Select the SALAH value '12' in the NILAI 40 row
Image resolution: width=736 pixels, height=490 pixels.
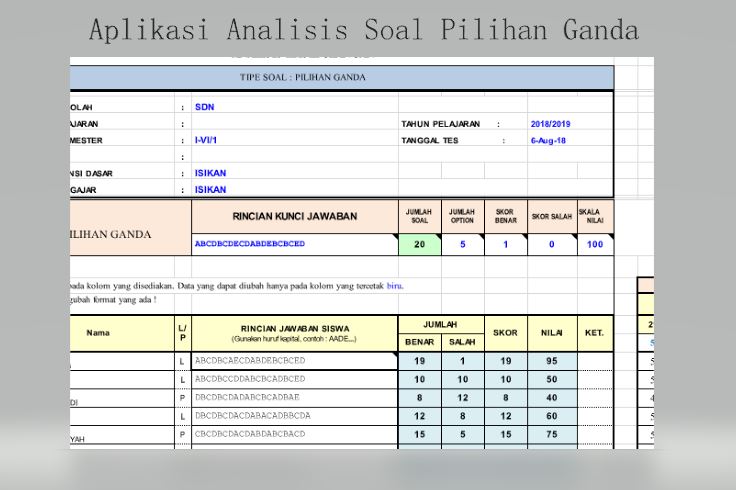(462, 398)
